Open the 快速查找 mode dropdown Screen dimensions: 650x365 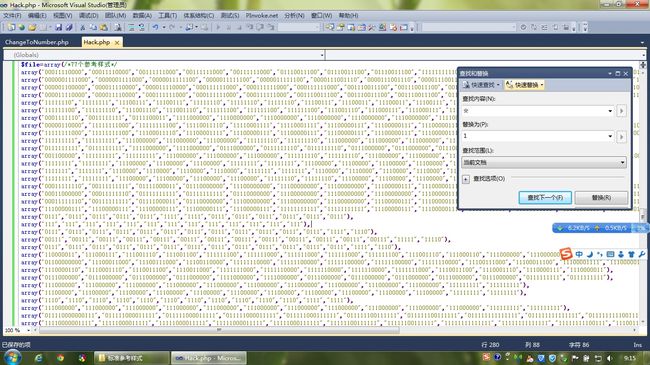click(498, 85)
